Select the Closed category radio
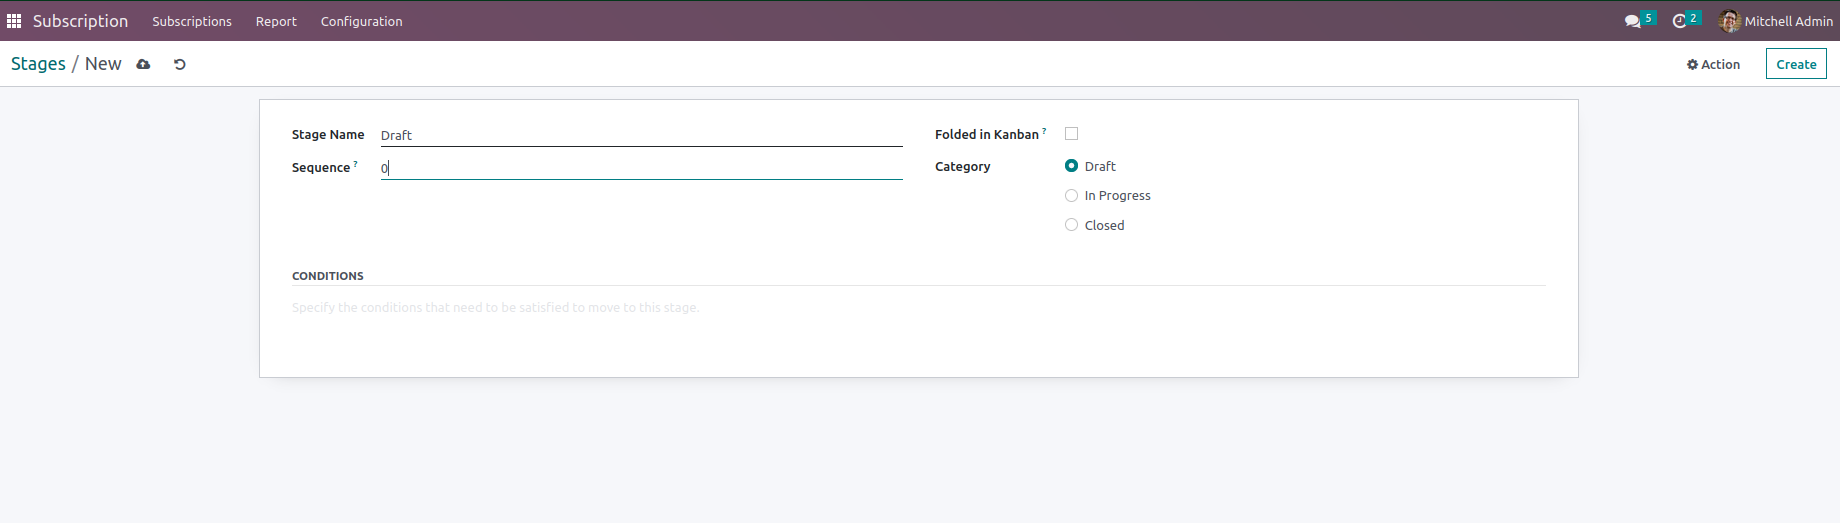The width and height of the screenshot is (1840, 523). click(x=1071, y=225)
